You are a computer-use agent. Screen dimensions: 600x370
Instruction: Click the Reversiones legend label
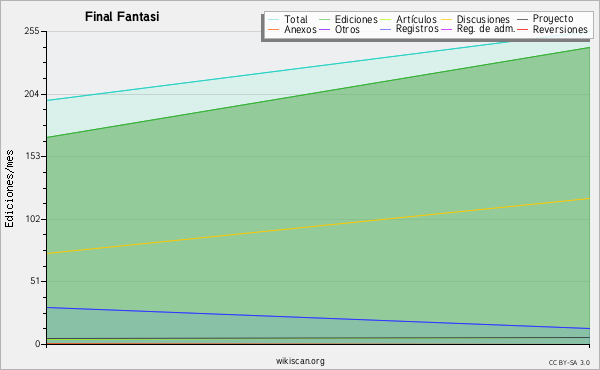click(560, 29)
